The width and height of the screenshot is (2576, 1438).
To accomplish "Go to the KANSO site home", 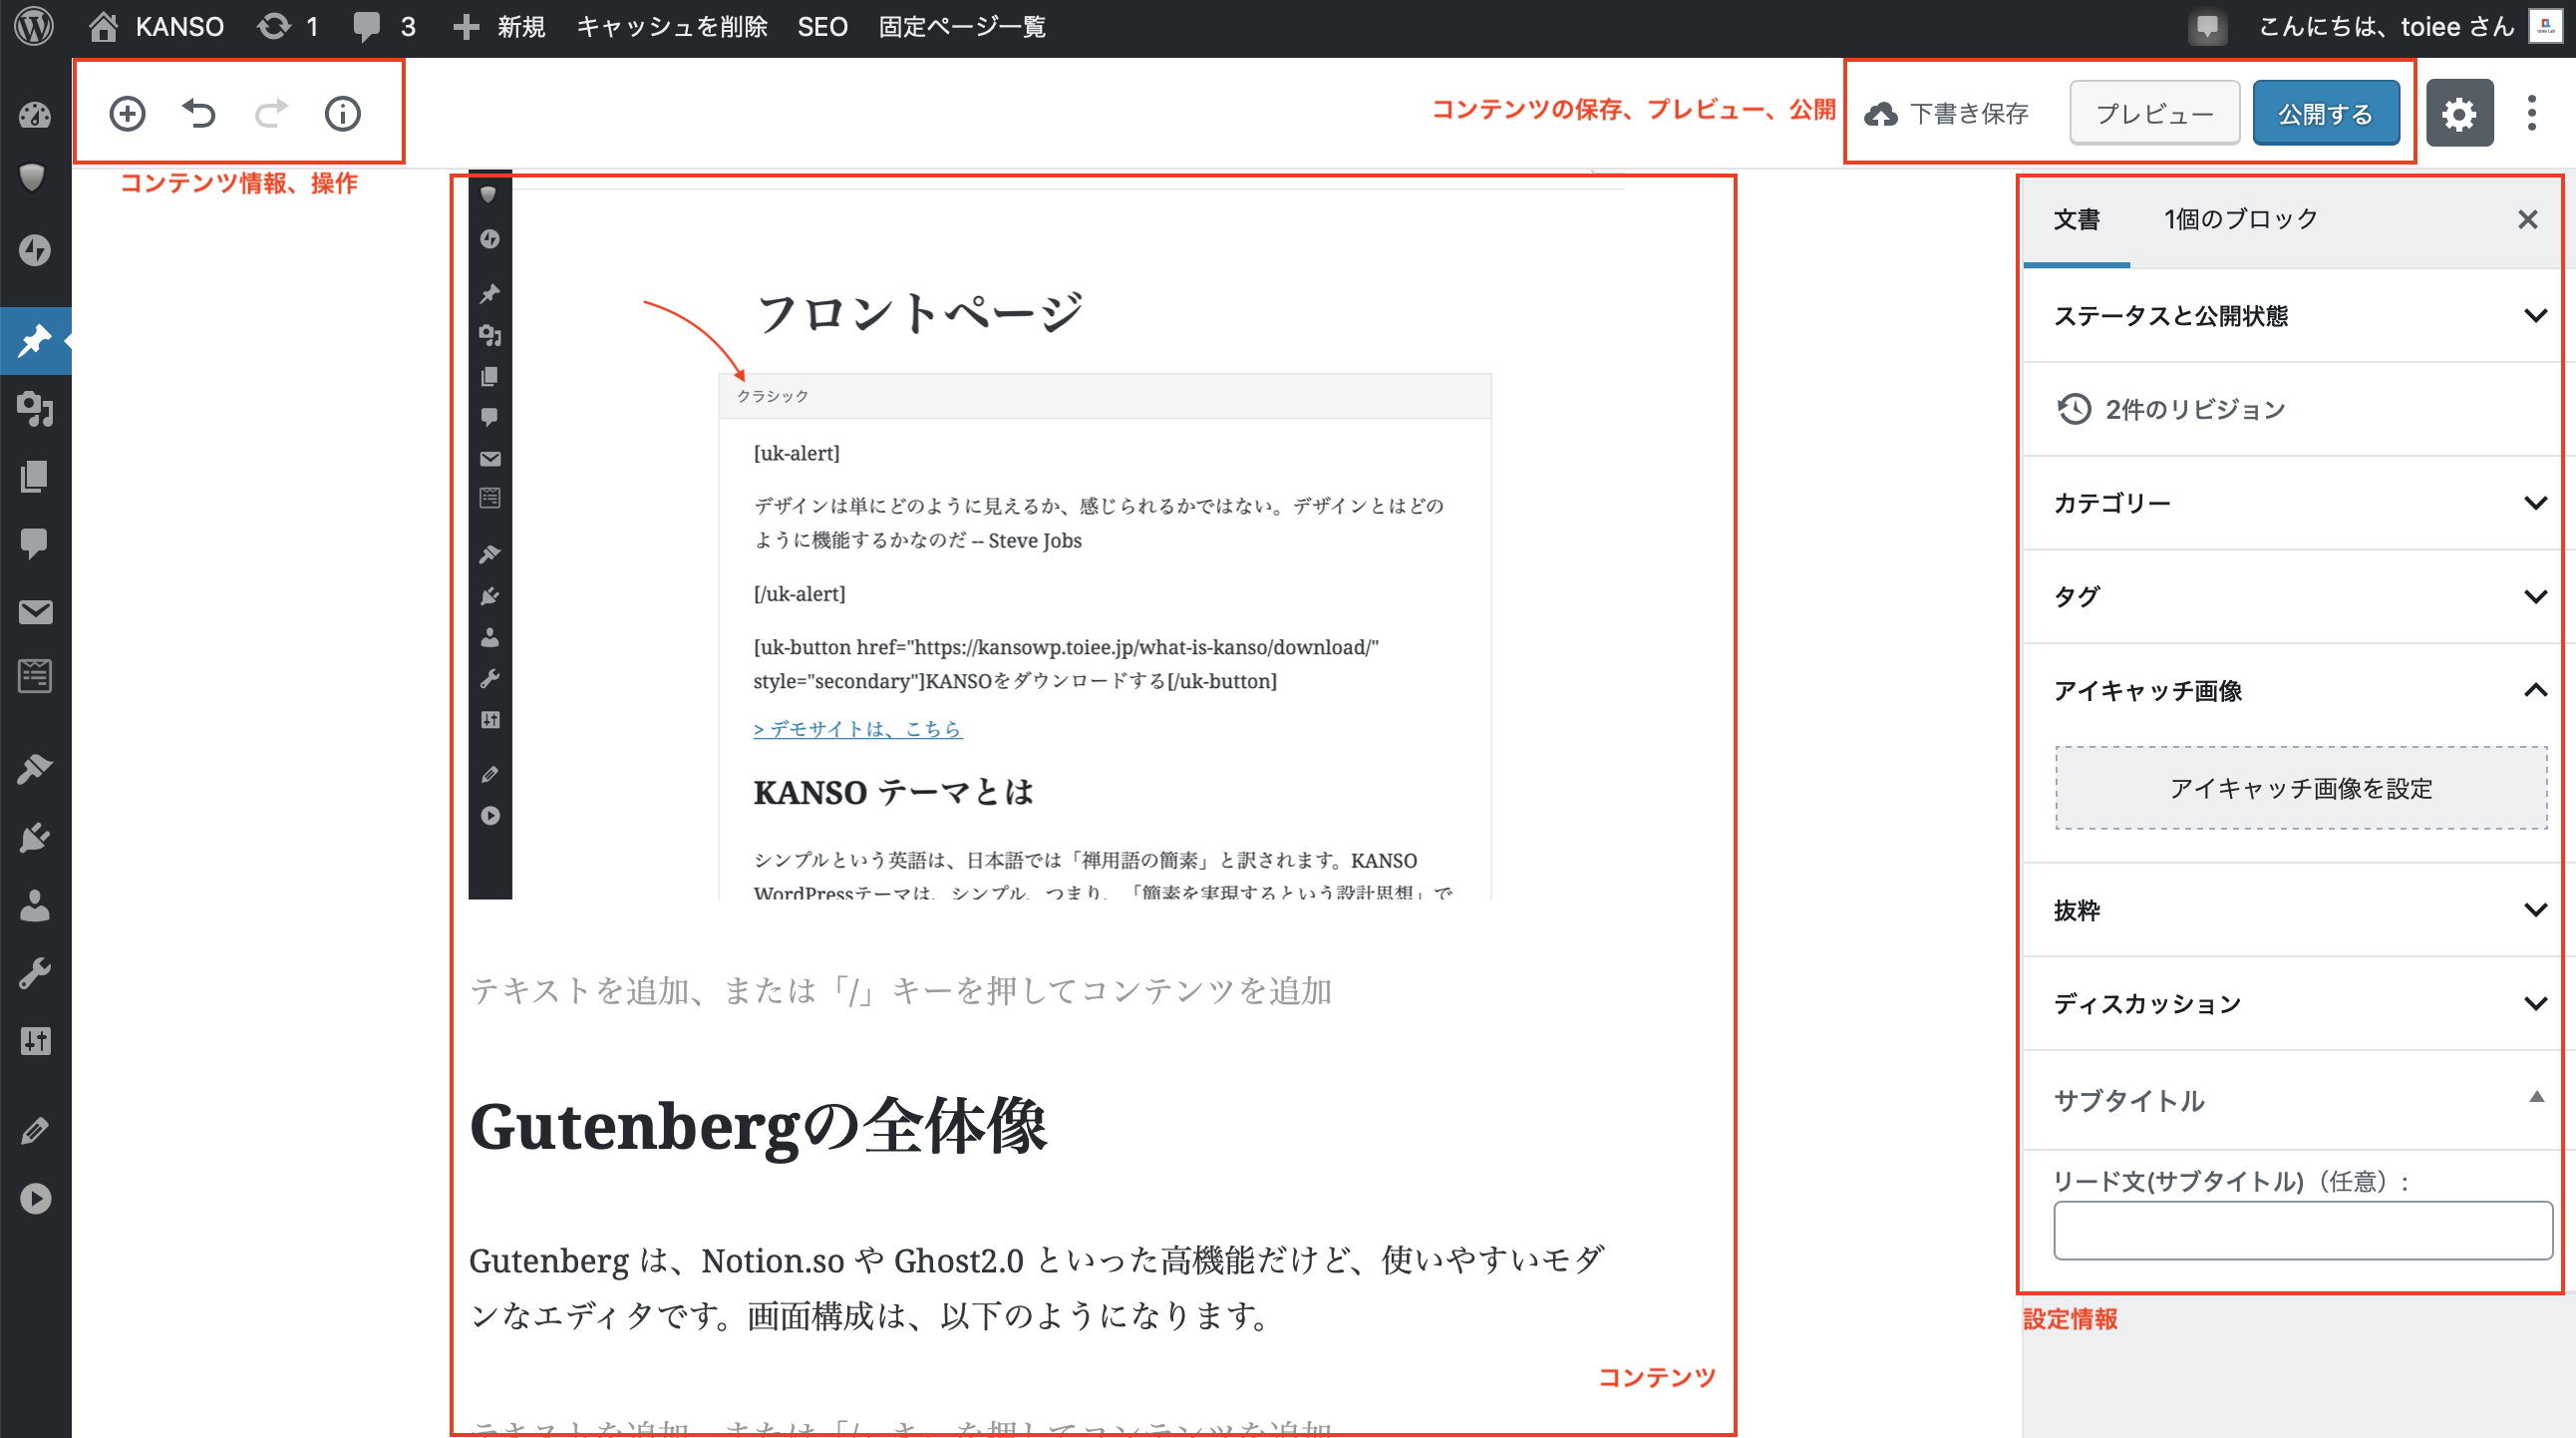I will coord(156,27).
